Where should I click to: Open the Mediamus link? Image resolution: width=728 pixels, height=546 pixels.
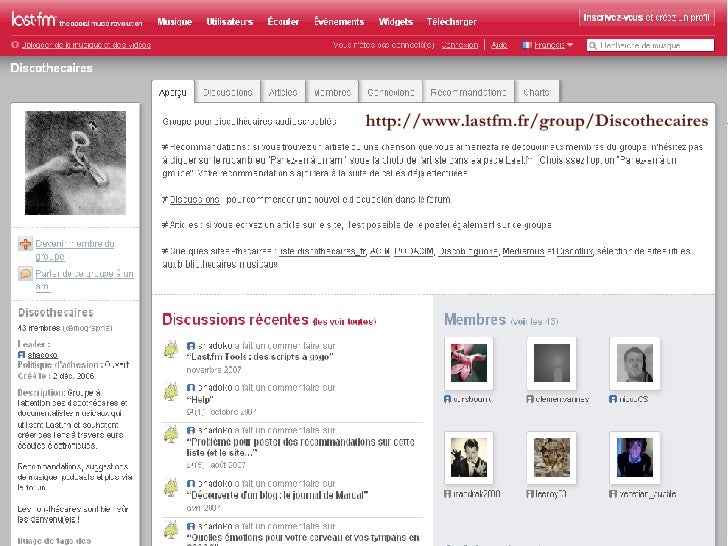(x=523, y=251)
